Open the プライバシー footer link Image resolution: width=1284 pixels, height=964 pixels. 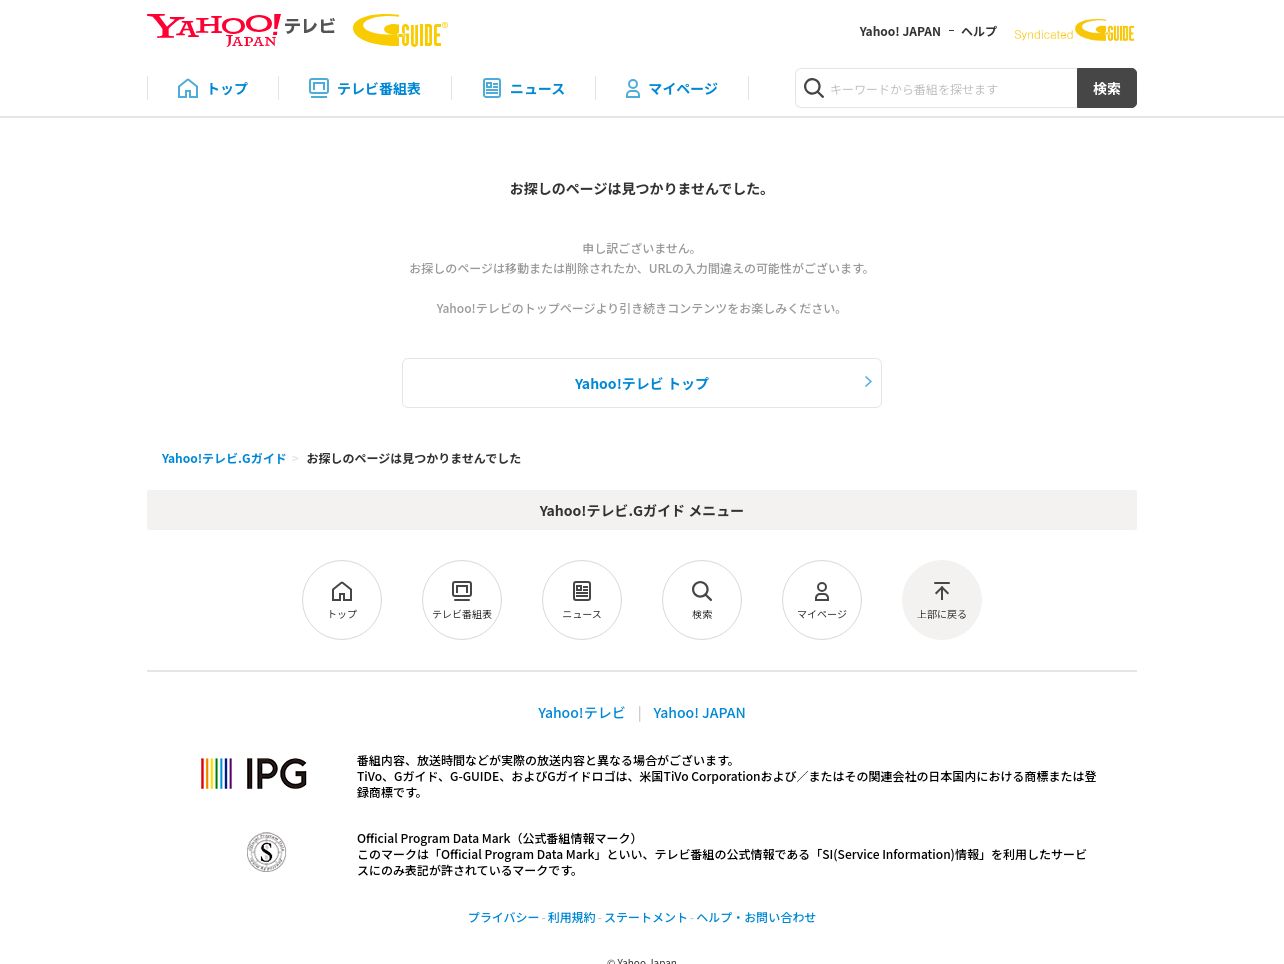(x=503, y=917)
